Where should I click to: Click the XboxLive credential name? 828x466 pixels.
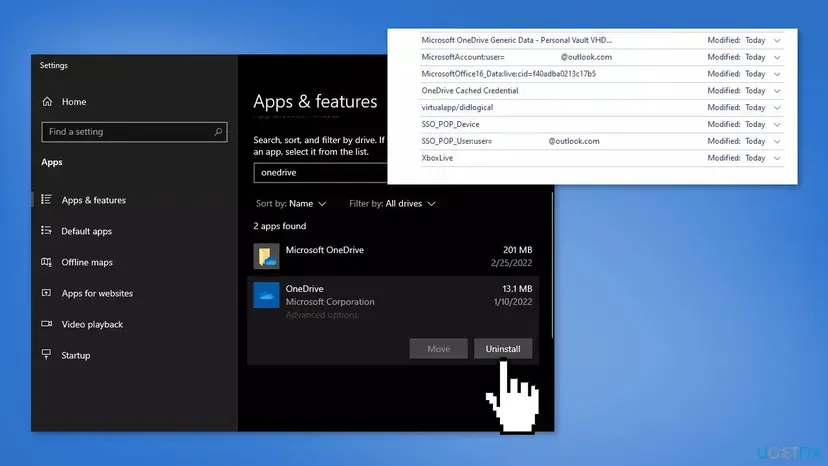tap(437, 158)
